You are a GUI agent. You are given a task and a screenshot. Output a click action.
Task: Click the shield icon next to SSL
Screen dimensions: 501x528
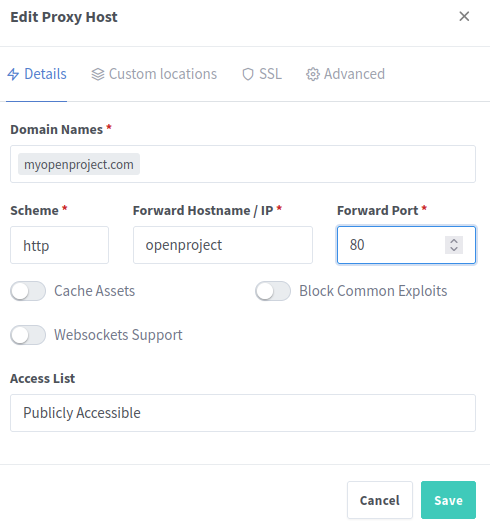coord(248,74)
